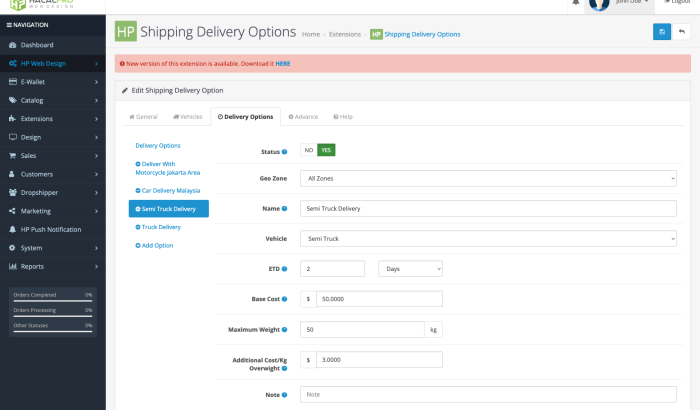Viewport: 700px width, 410px height.
Task: Expand the E-Wallet menu
Action: click(53, 82)
